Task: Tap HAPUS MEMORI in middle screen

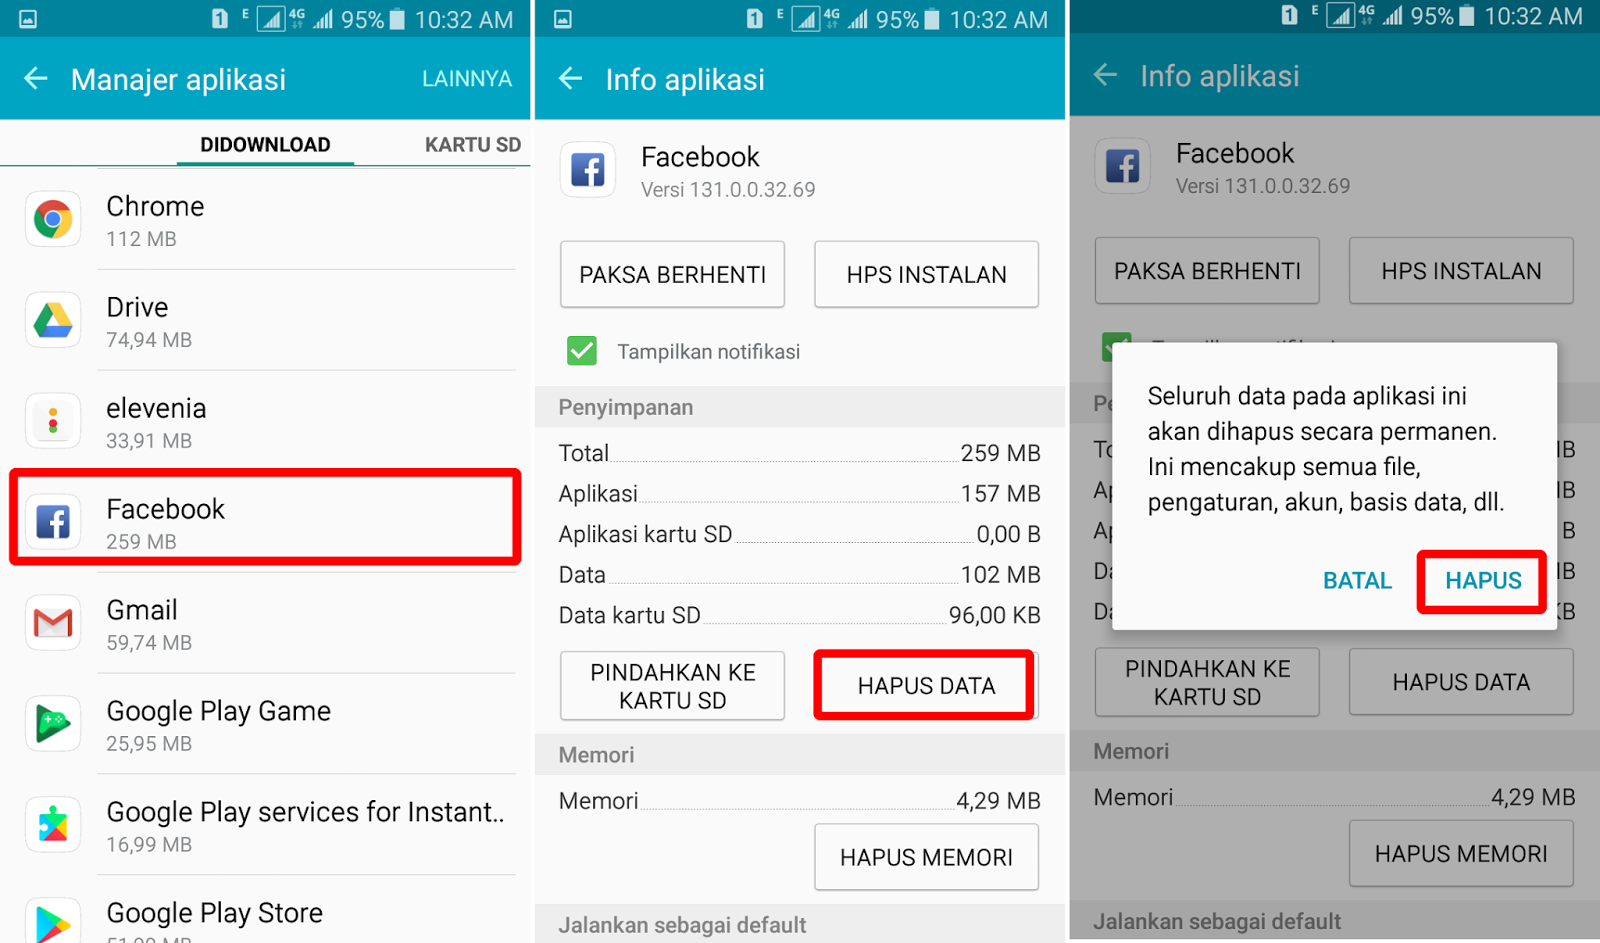Action: pyautogui.click(x=926, y=857)
